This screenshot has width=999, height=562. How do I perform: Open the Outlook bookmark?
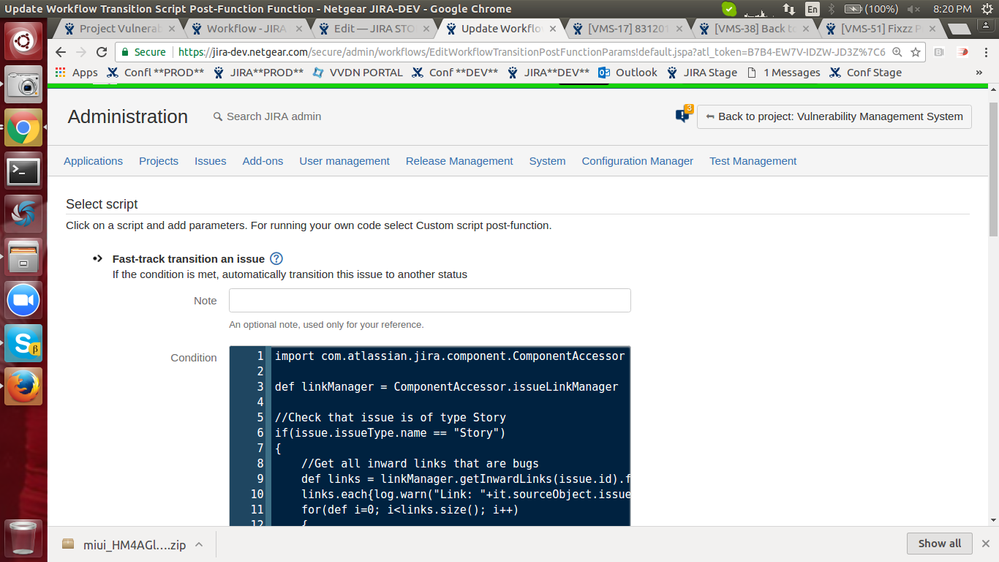coord(628,73)
